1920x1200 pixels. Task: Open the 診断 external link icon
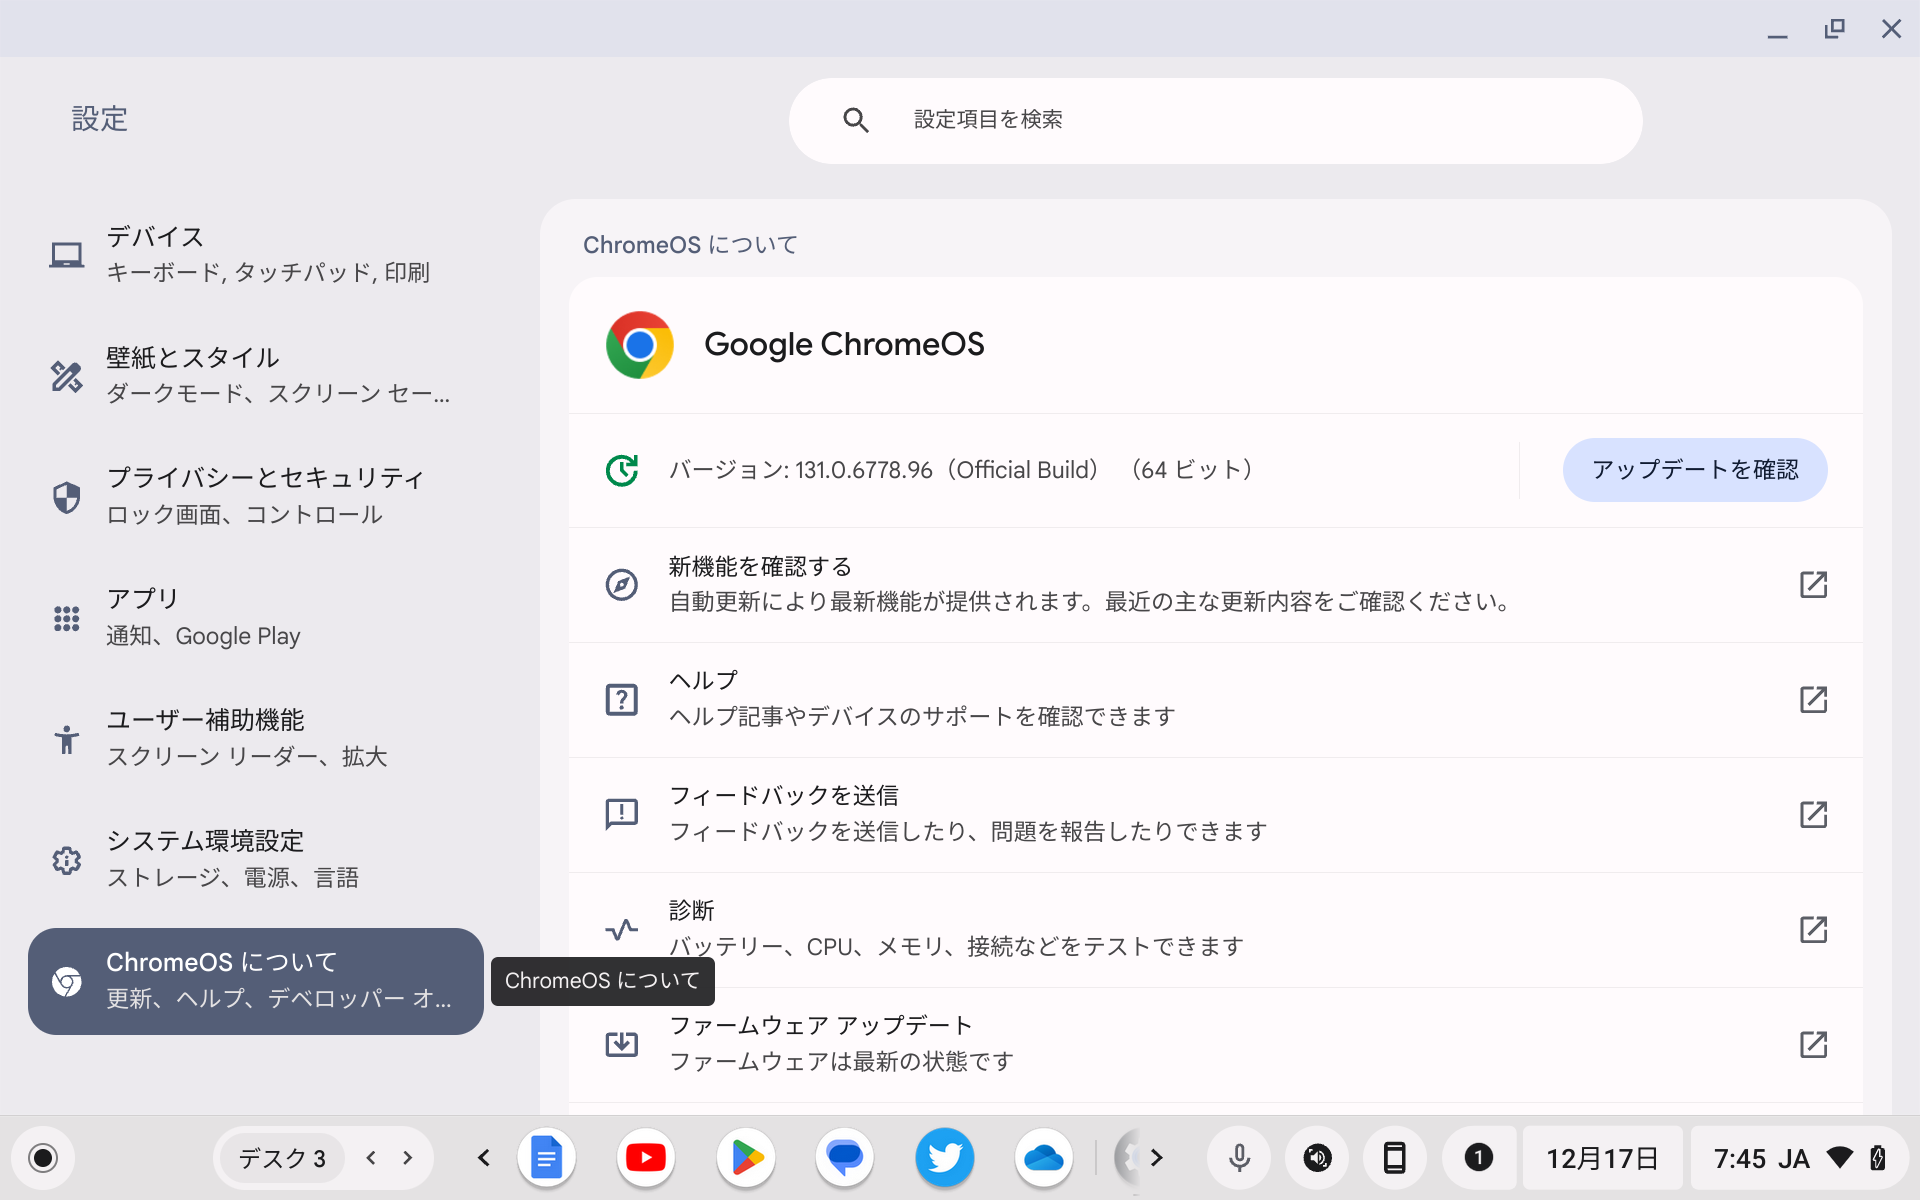(x=1815, y=930)
